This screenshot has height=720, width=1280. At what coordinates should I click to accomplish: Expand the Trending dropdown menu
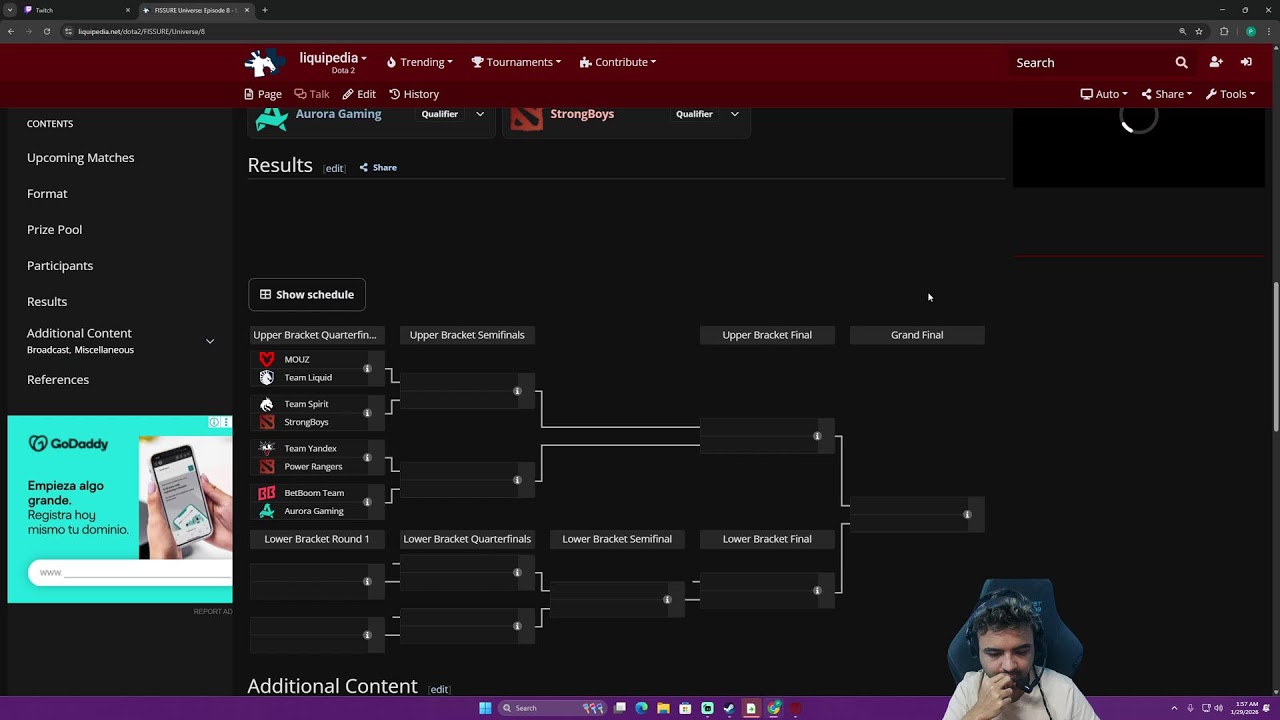pos(420,62)
